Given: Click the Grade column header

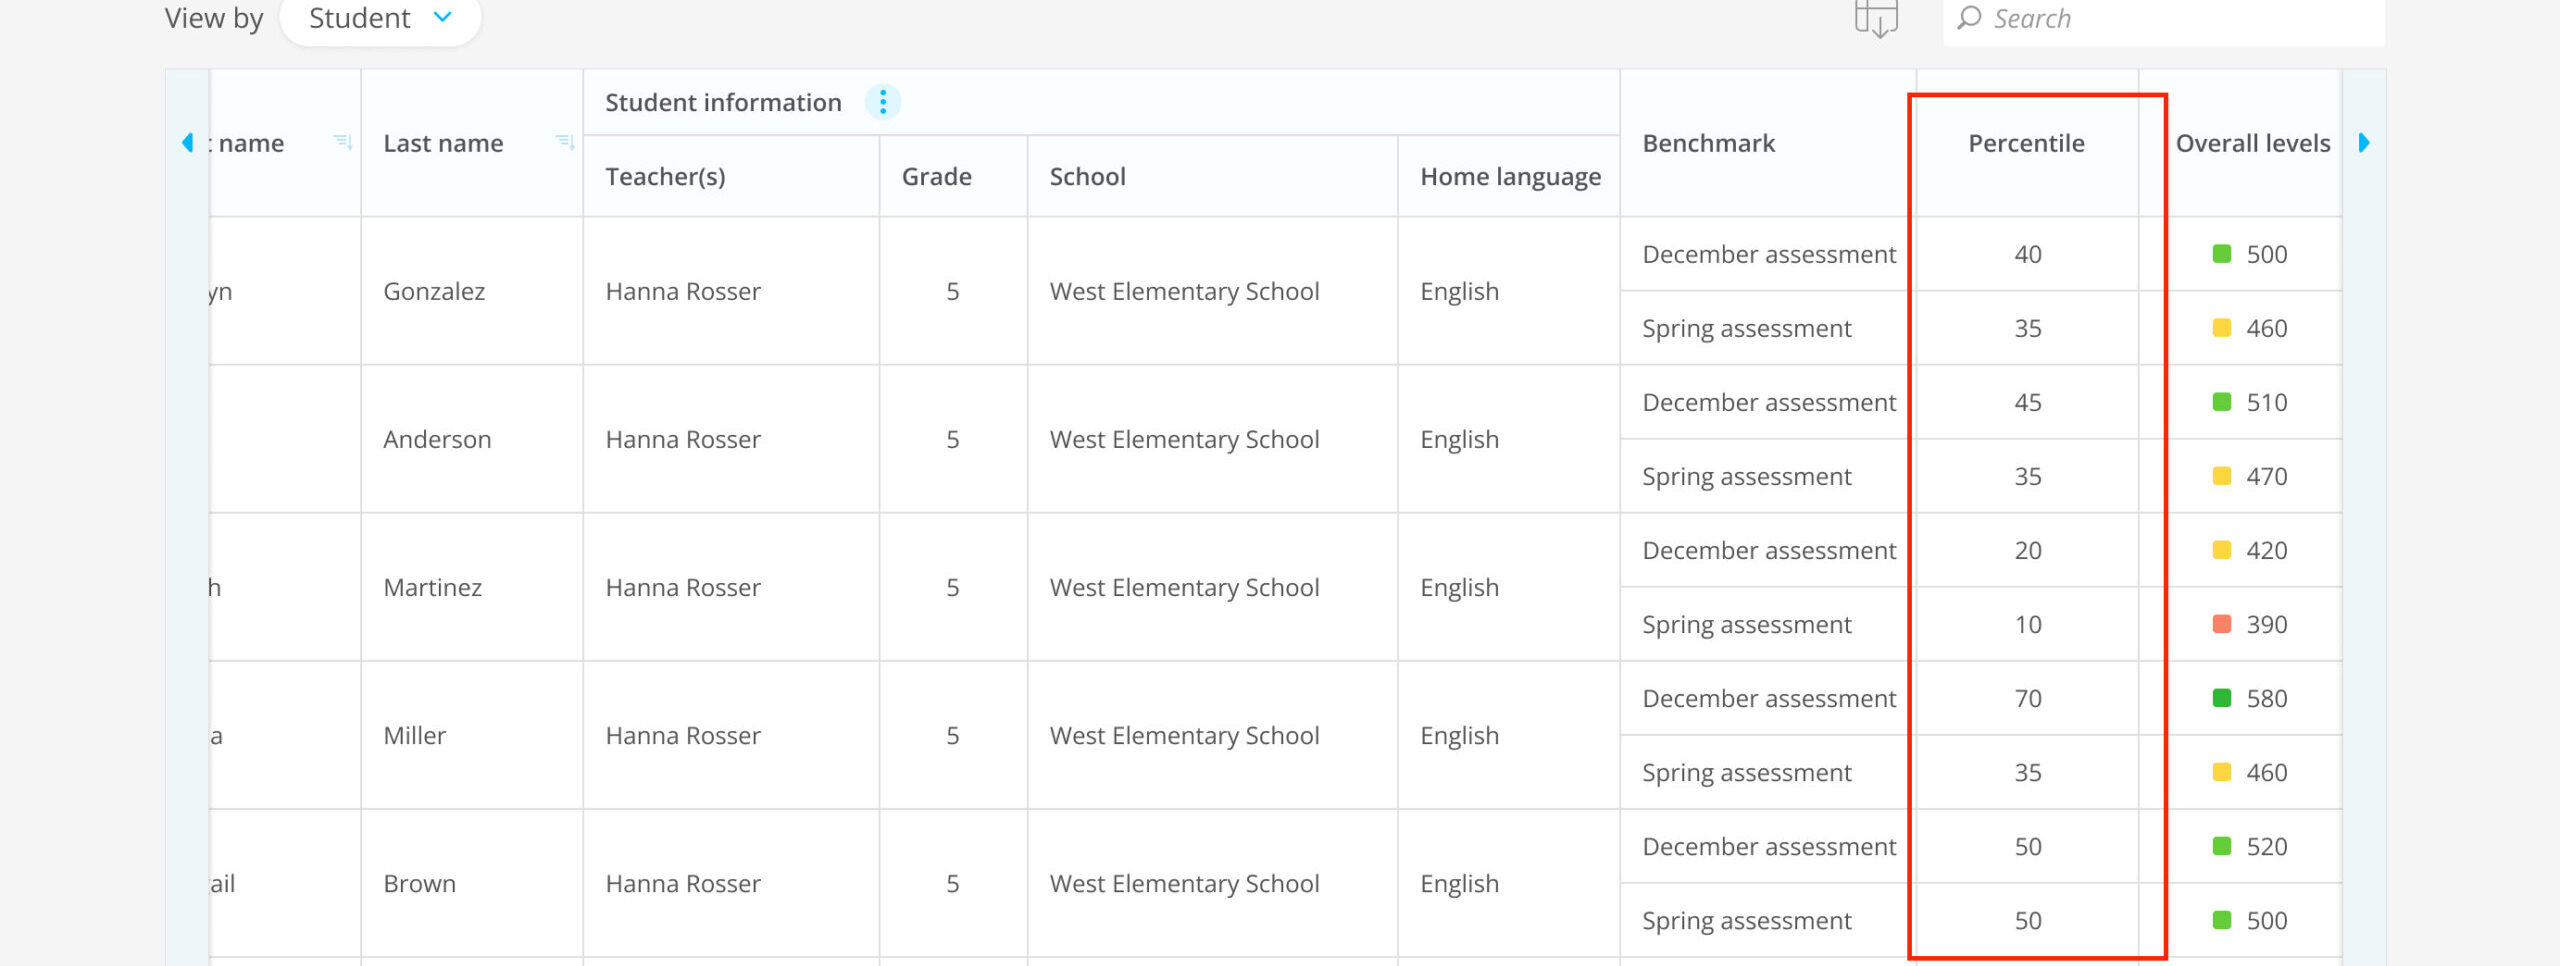Looking at the screenshot, I should tap(953, 177).
